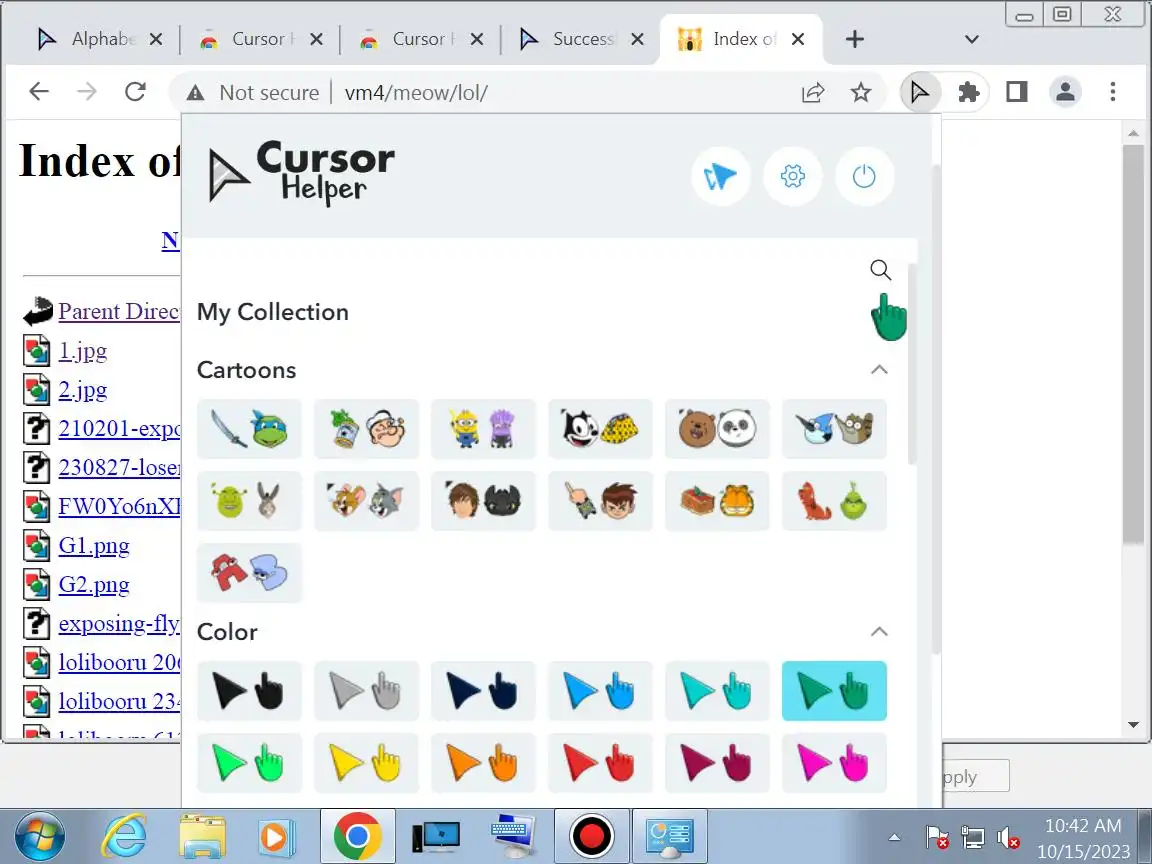Click the red record button on taskbar
Screen dimensions: 1152x864
click(x=591, y=836)
